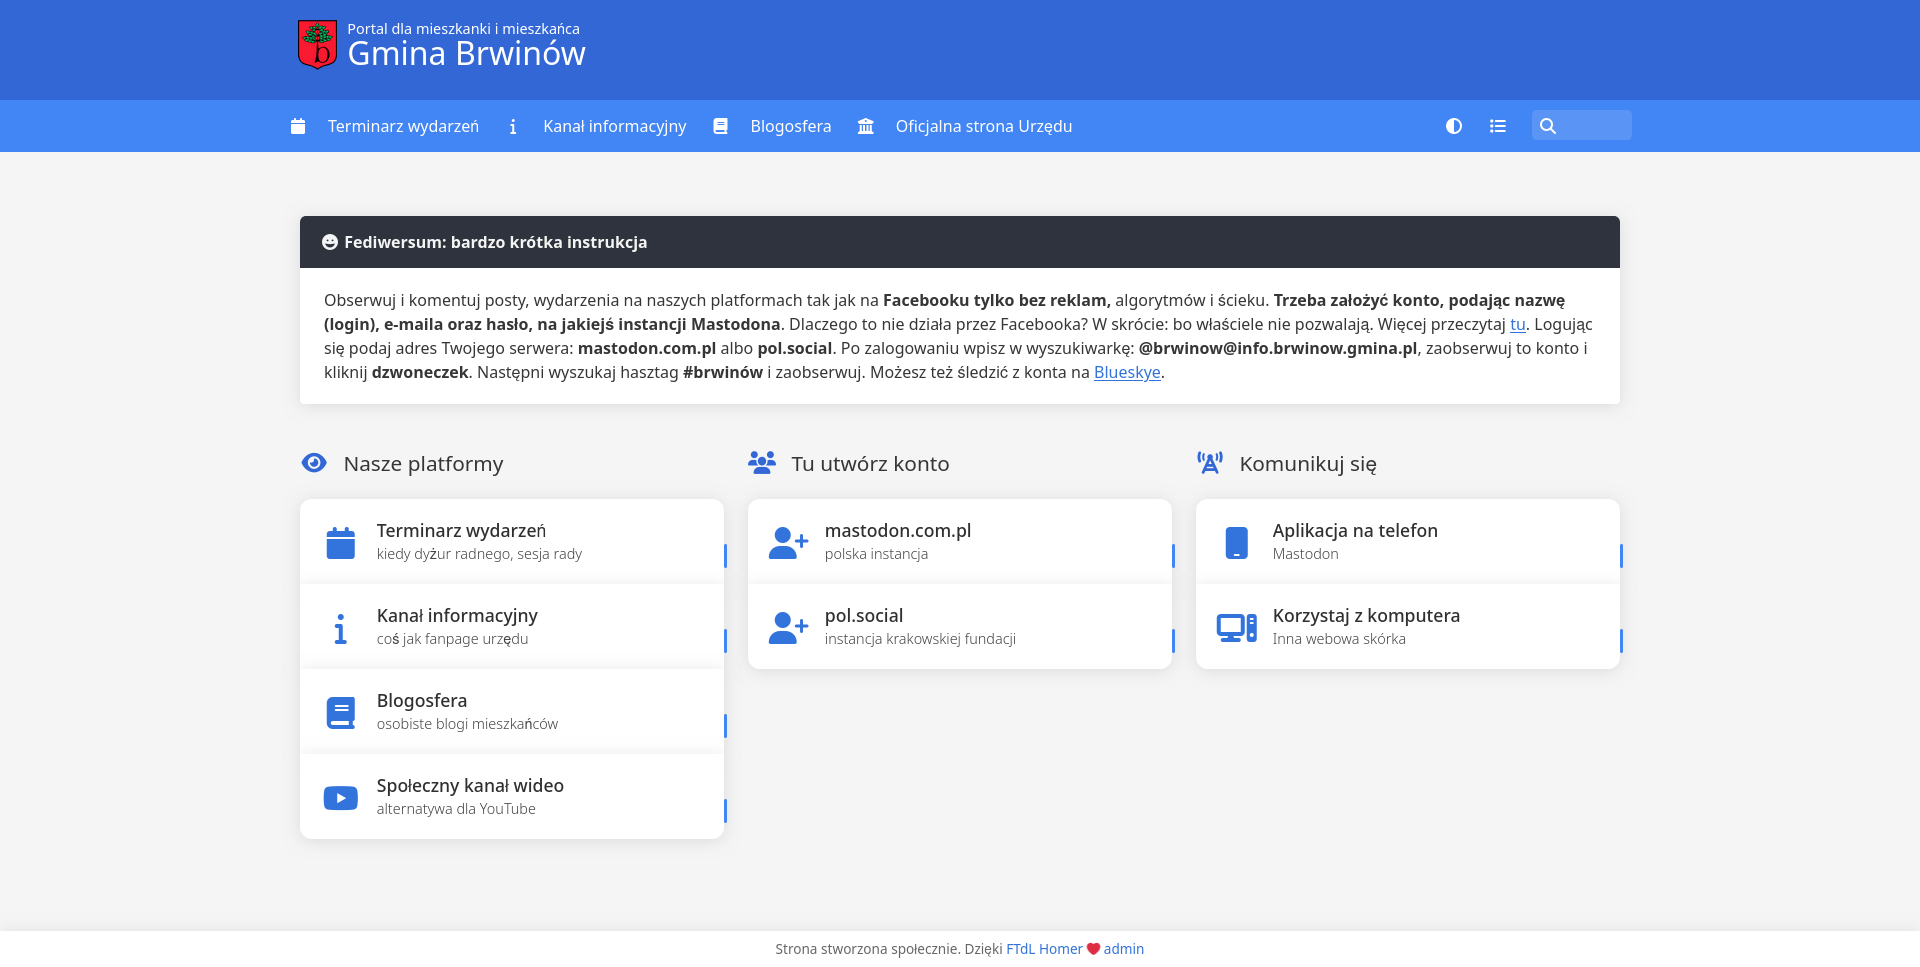Open Blogosfera from the top navigation

click(x=790, y=126)
